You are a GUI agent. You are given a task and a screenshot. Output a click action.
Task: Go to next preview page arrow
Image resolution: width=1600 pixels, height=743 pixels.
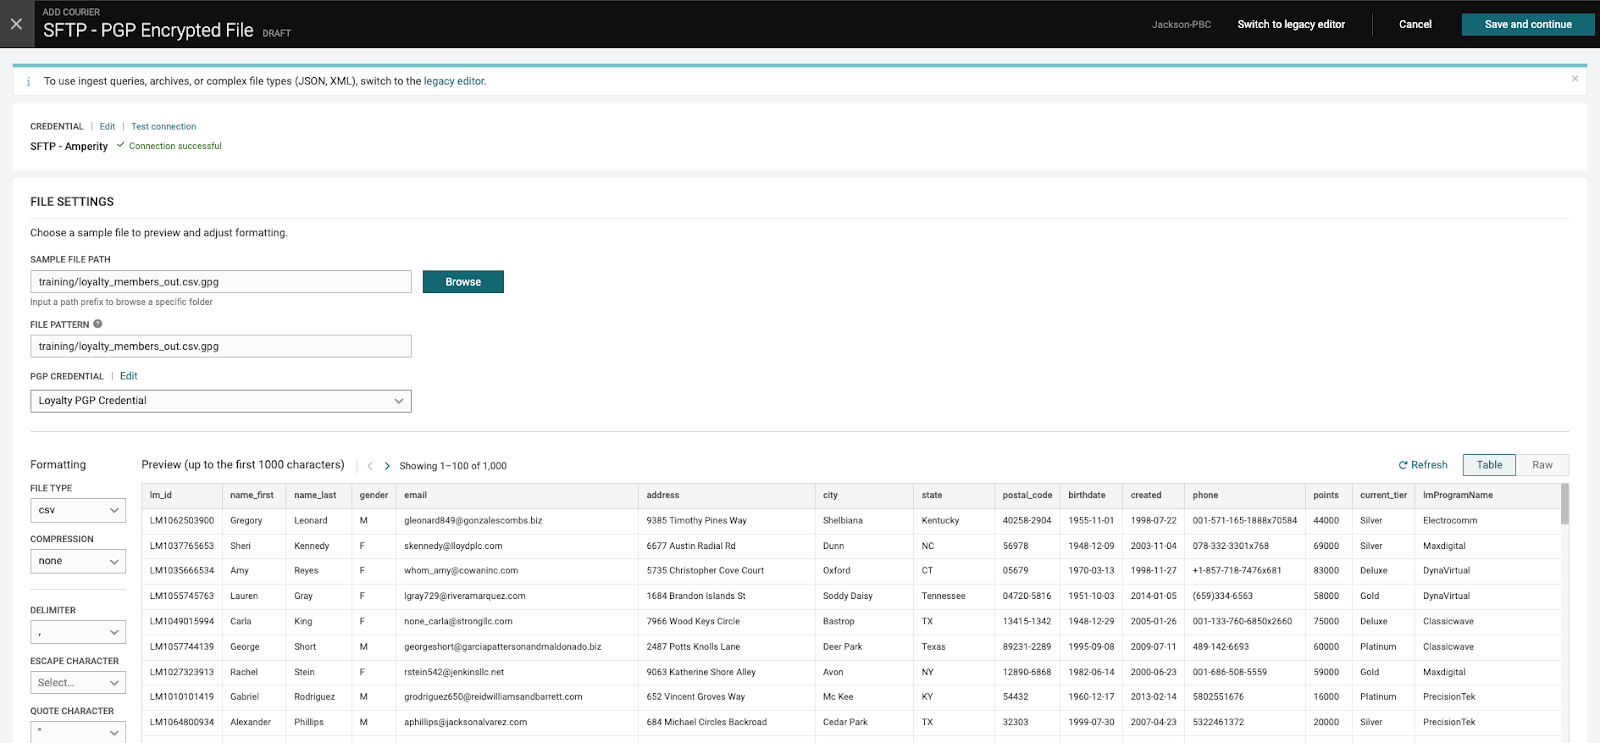pyautogui.click(x=387, y=466)
